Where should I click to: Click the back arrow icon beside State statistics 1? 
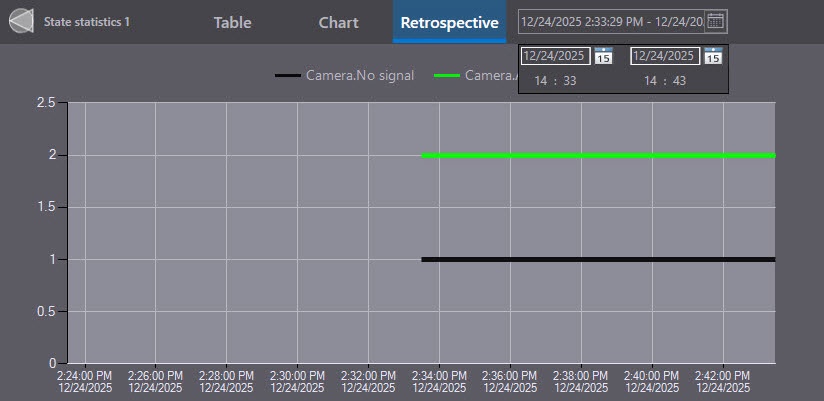click(x=21, y=21)
